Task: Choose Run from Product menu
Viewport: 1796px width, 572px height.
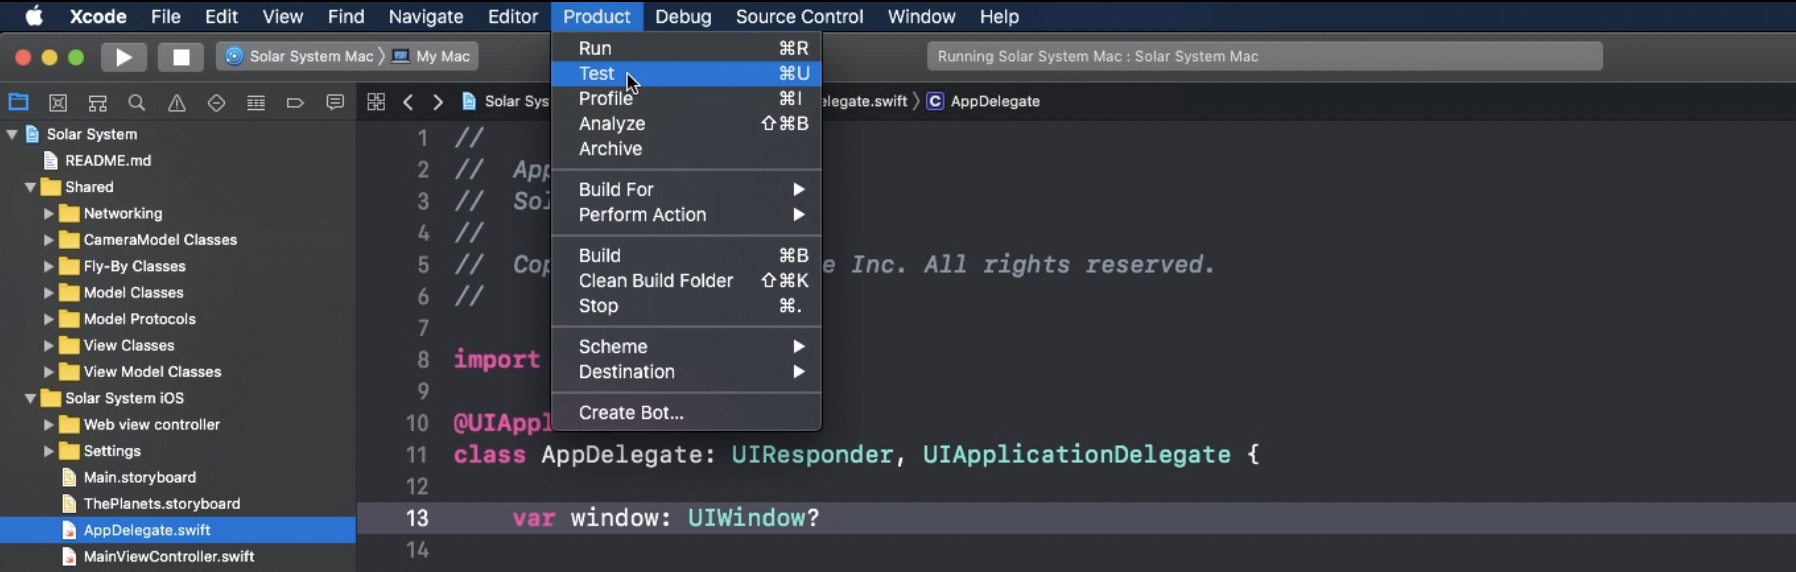Action: [x=686, y=48]
